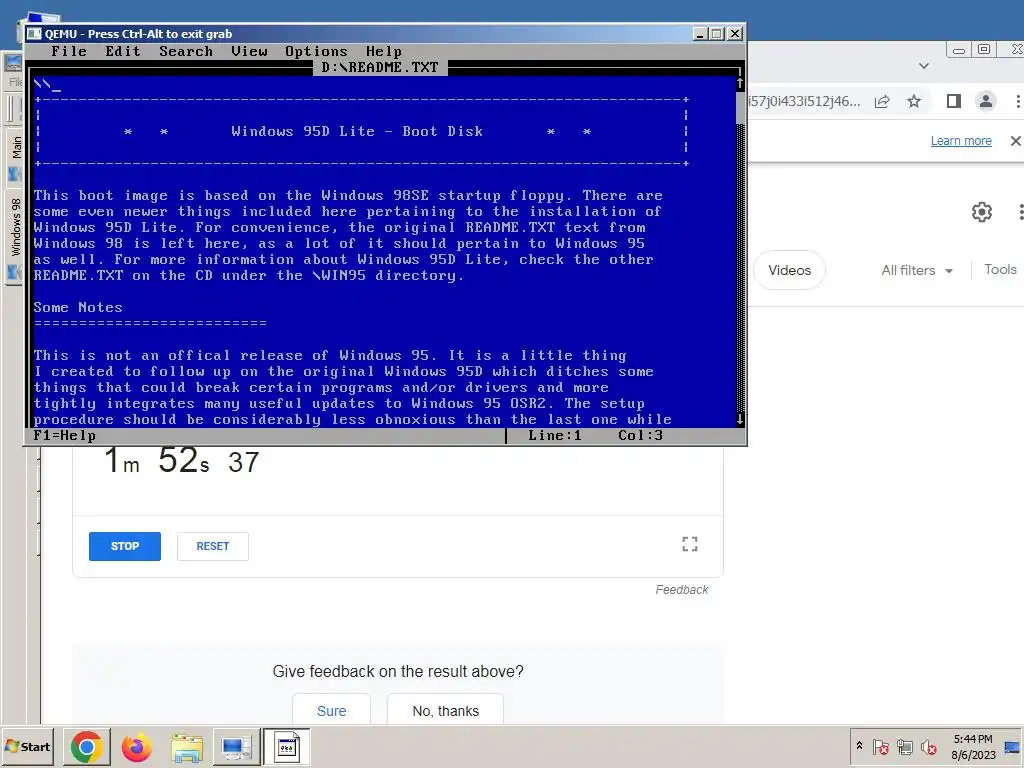Dismiss the Learn more banner
This screenshot has width=1024, height=768.
(1016, 140)
